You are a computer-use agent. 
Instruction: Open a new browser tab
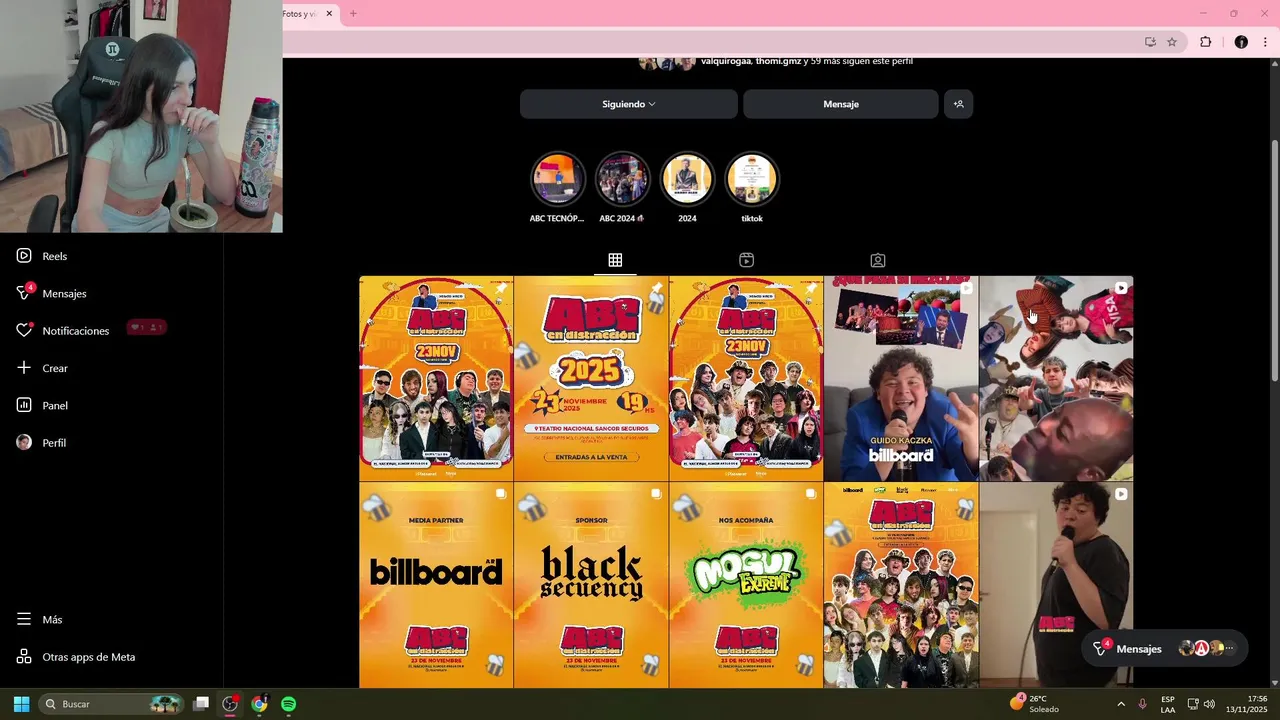[353, 13]
